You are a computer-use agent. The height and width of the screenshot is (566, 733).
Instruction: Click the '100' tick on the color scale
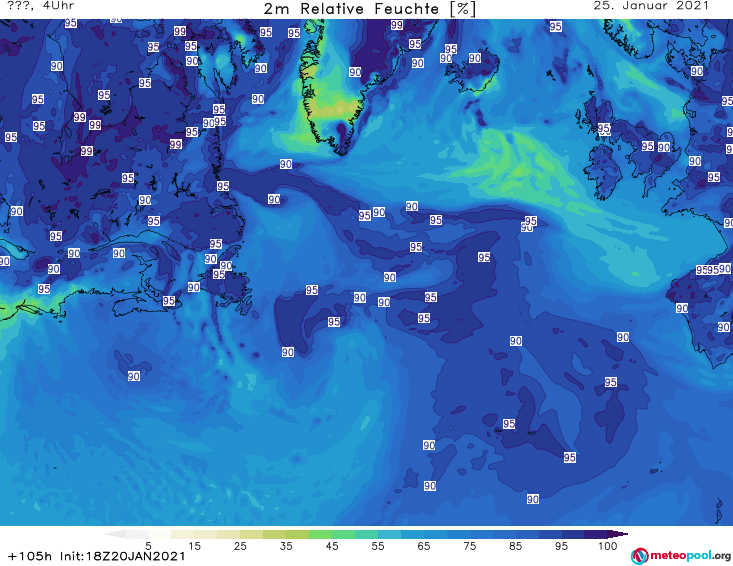click(x=607, y=546)
